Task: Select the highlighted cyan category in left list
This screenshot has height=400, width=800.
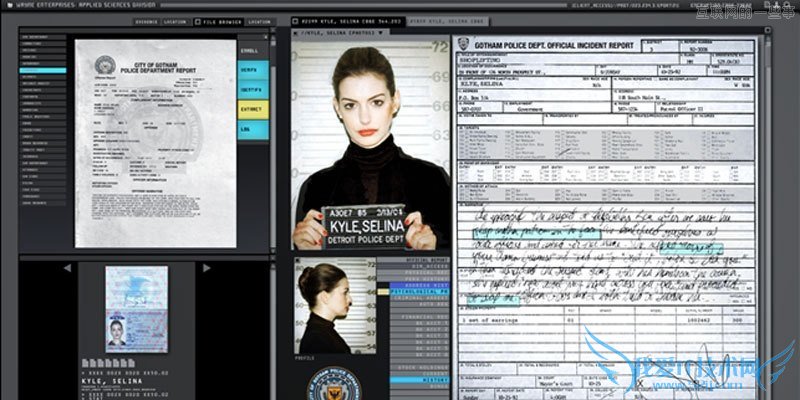Action: [x=43, y=70]
